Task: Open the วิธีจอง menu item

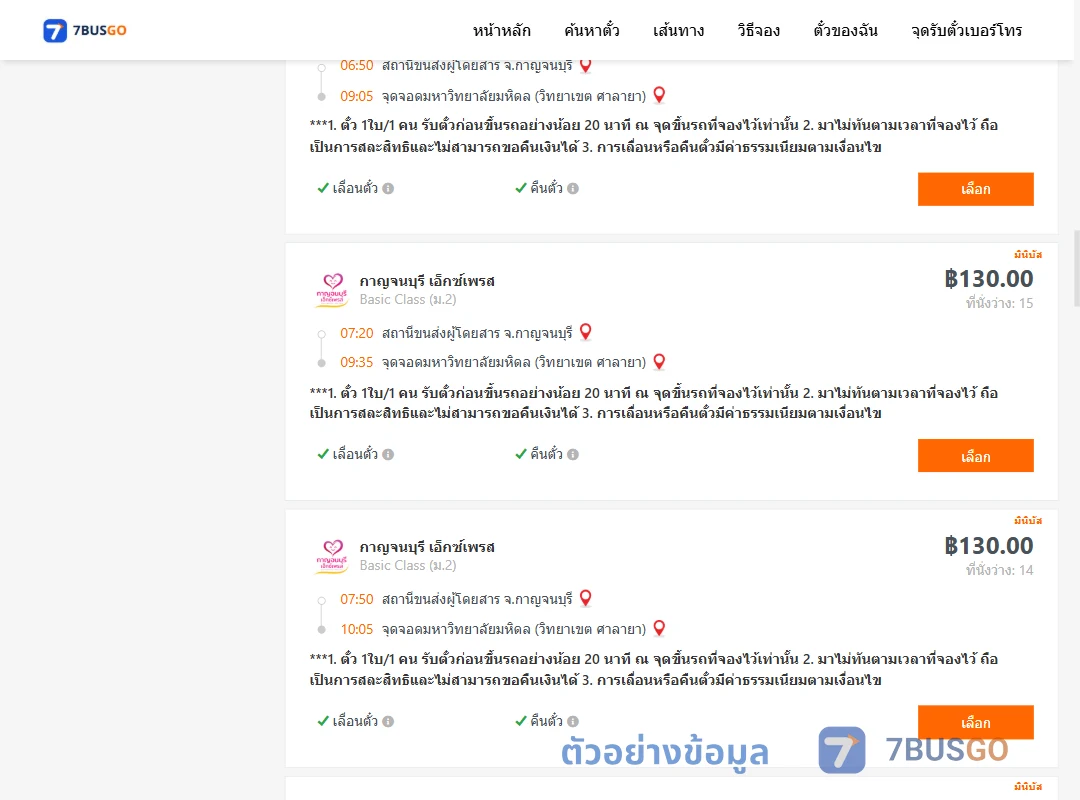Action: pyautogui.click(x=758, y=30)
